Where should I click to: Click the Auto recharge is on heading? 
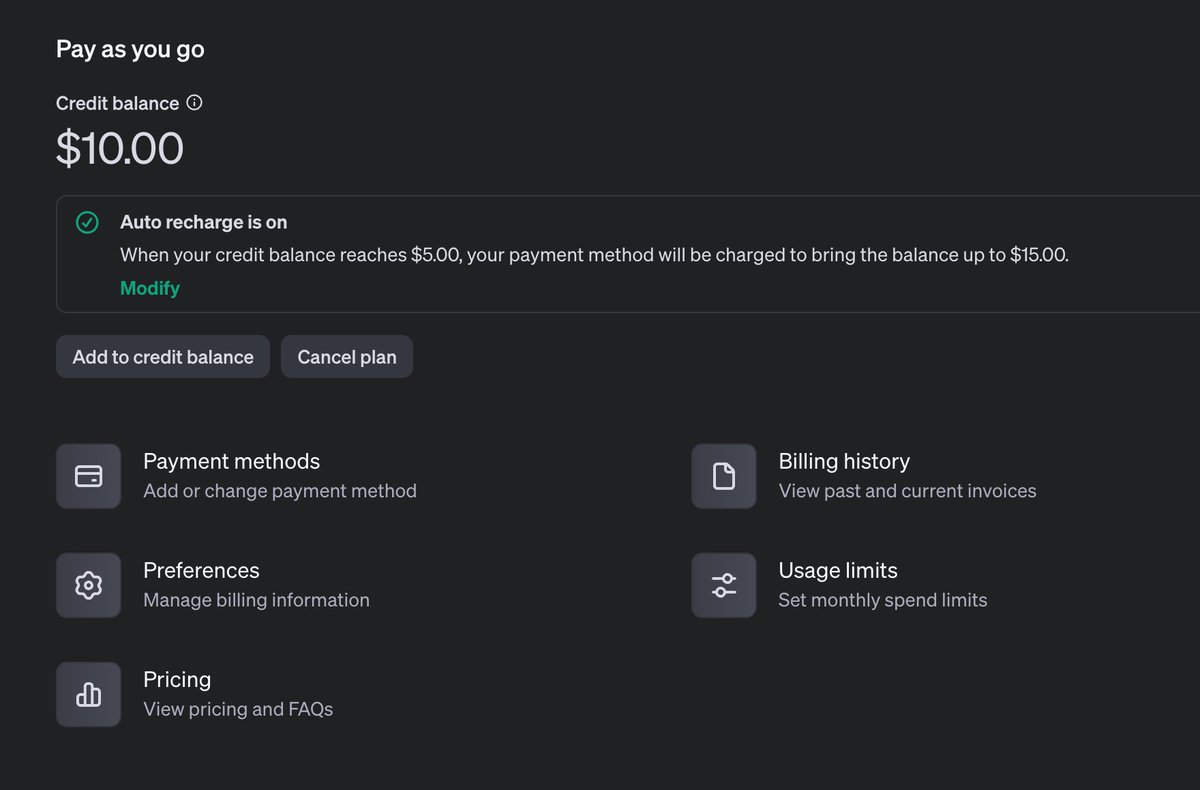(204, 222)
